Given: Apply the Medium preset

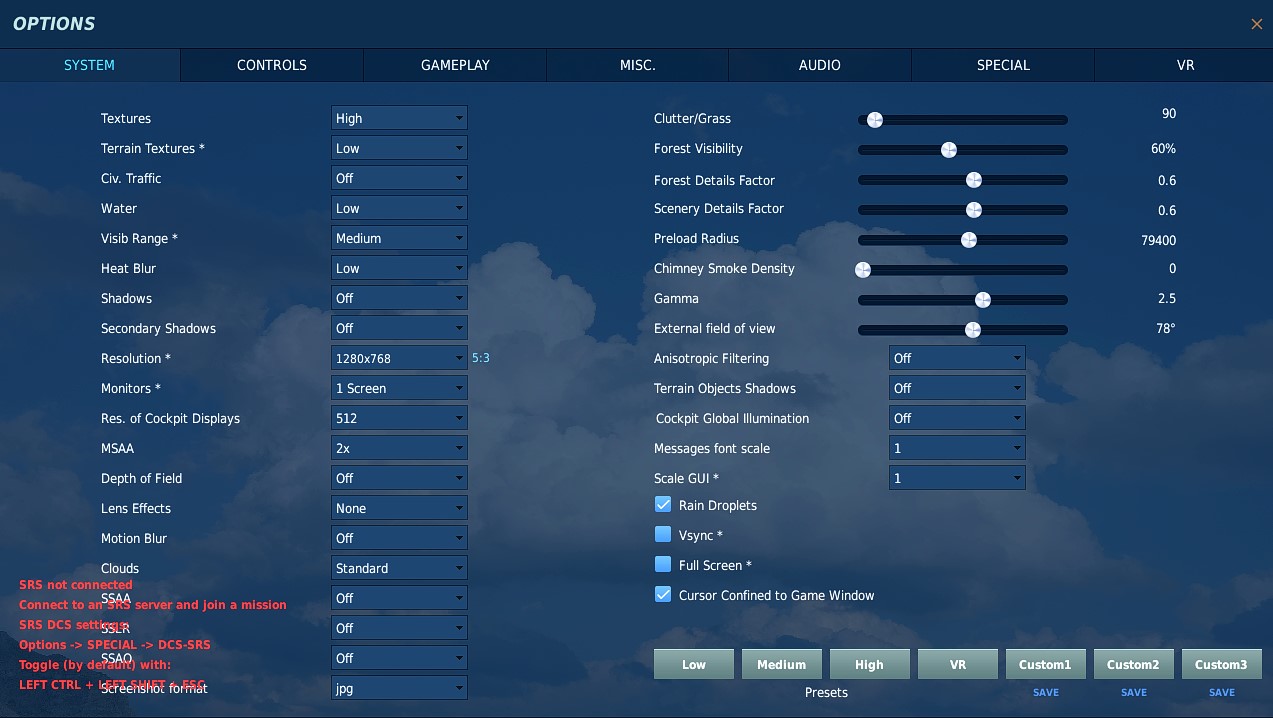Looking at the screenshot, I should [x=782, y=664].
